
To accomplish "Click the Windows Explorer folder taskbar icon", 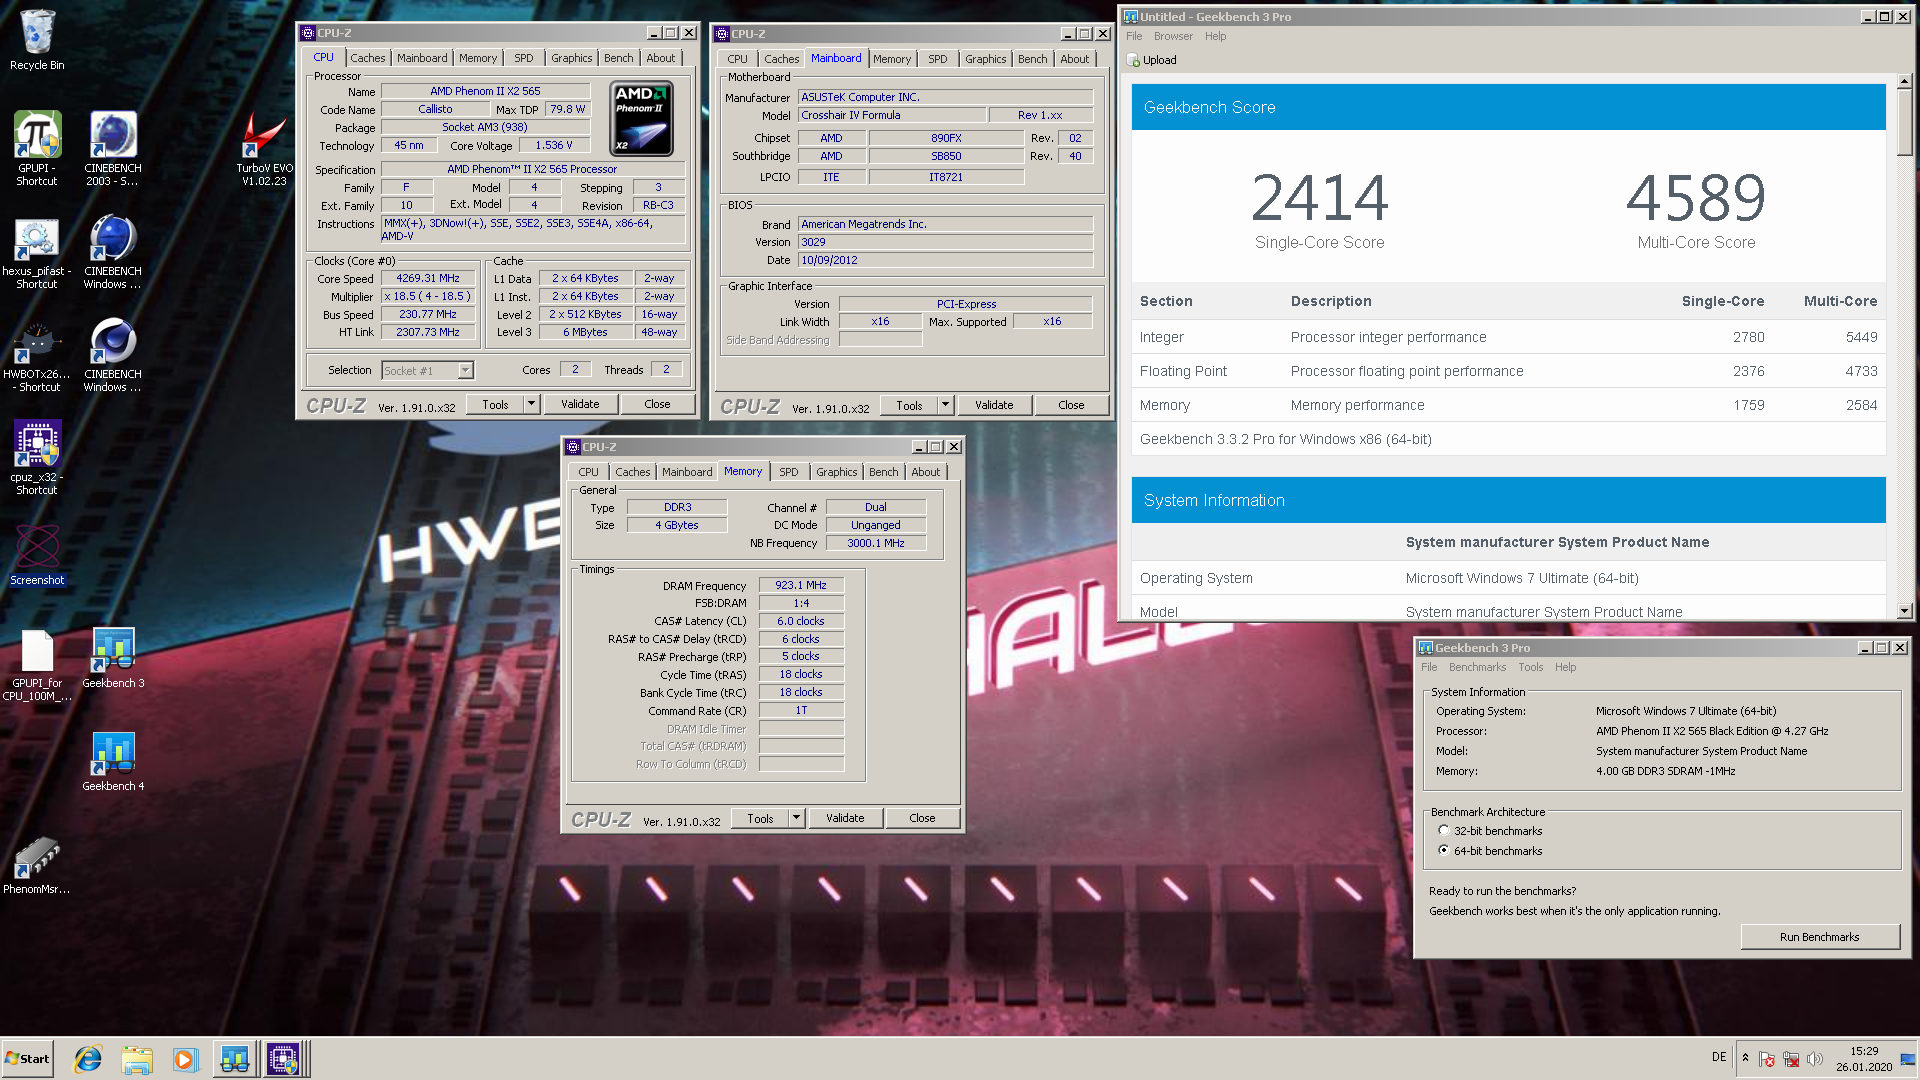I will 137,1059.
